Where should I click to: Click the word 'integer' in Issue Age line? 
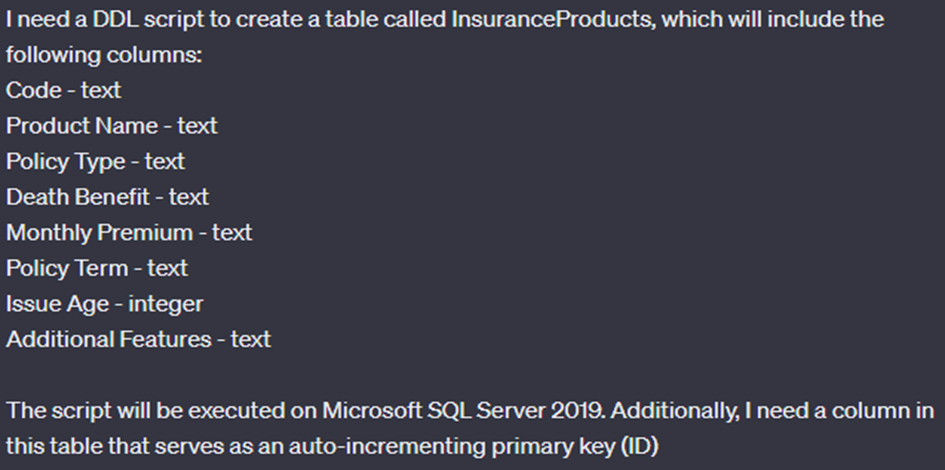click(x=166, y=304)
